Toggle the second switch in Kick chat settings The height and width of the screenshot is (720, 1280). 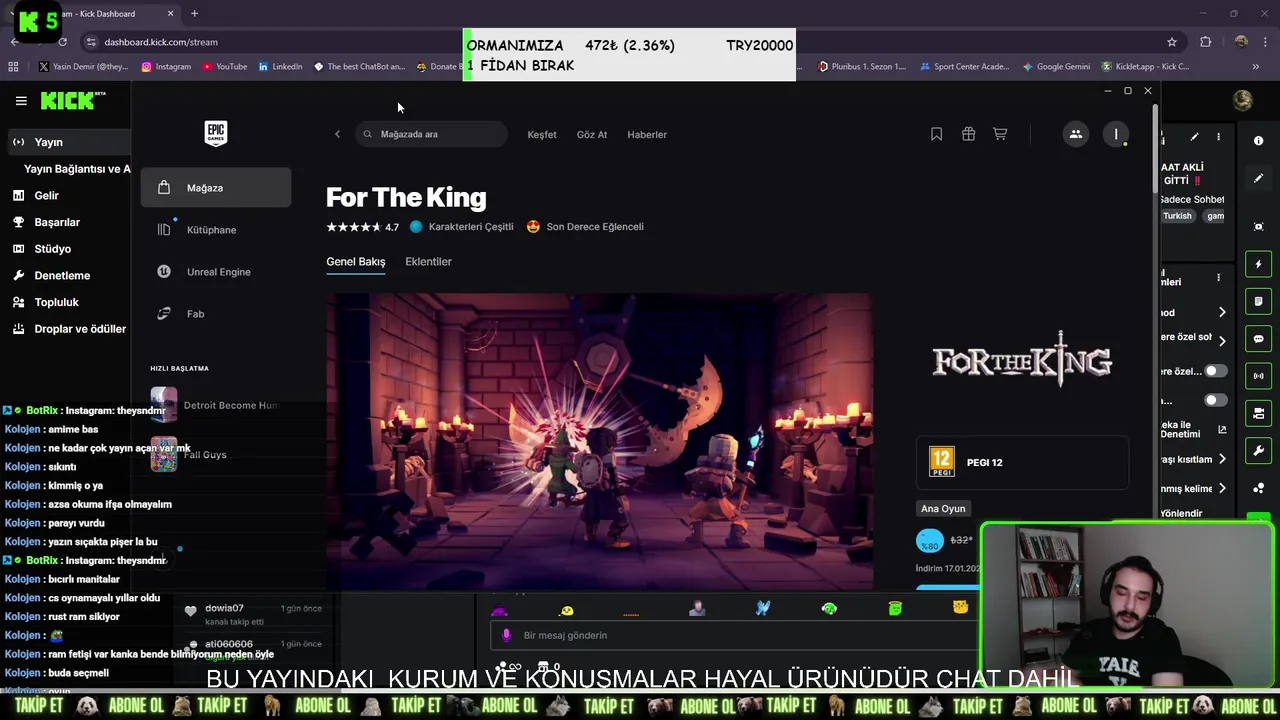click(x=1215, y=400)
